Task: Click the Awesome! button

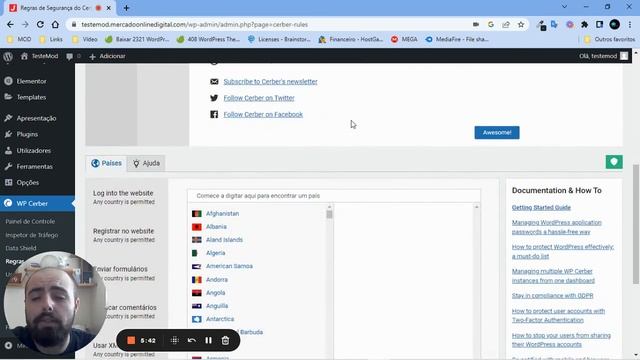Action: click(497, 132)
